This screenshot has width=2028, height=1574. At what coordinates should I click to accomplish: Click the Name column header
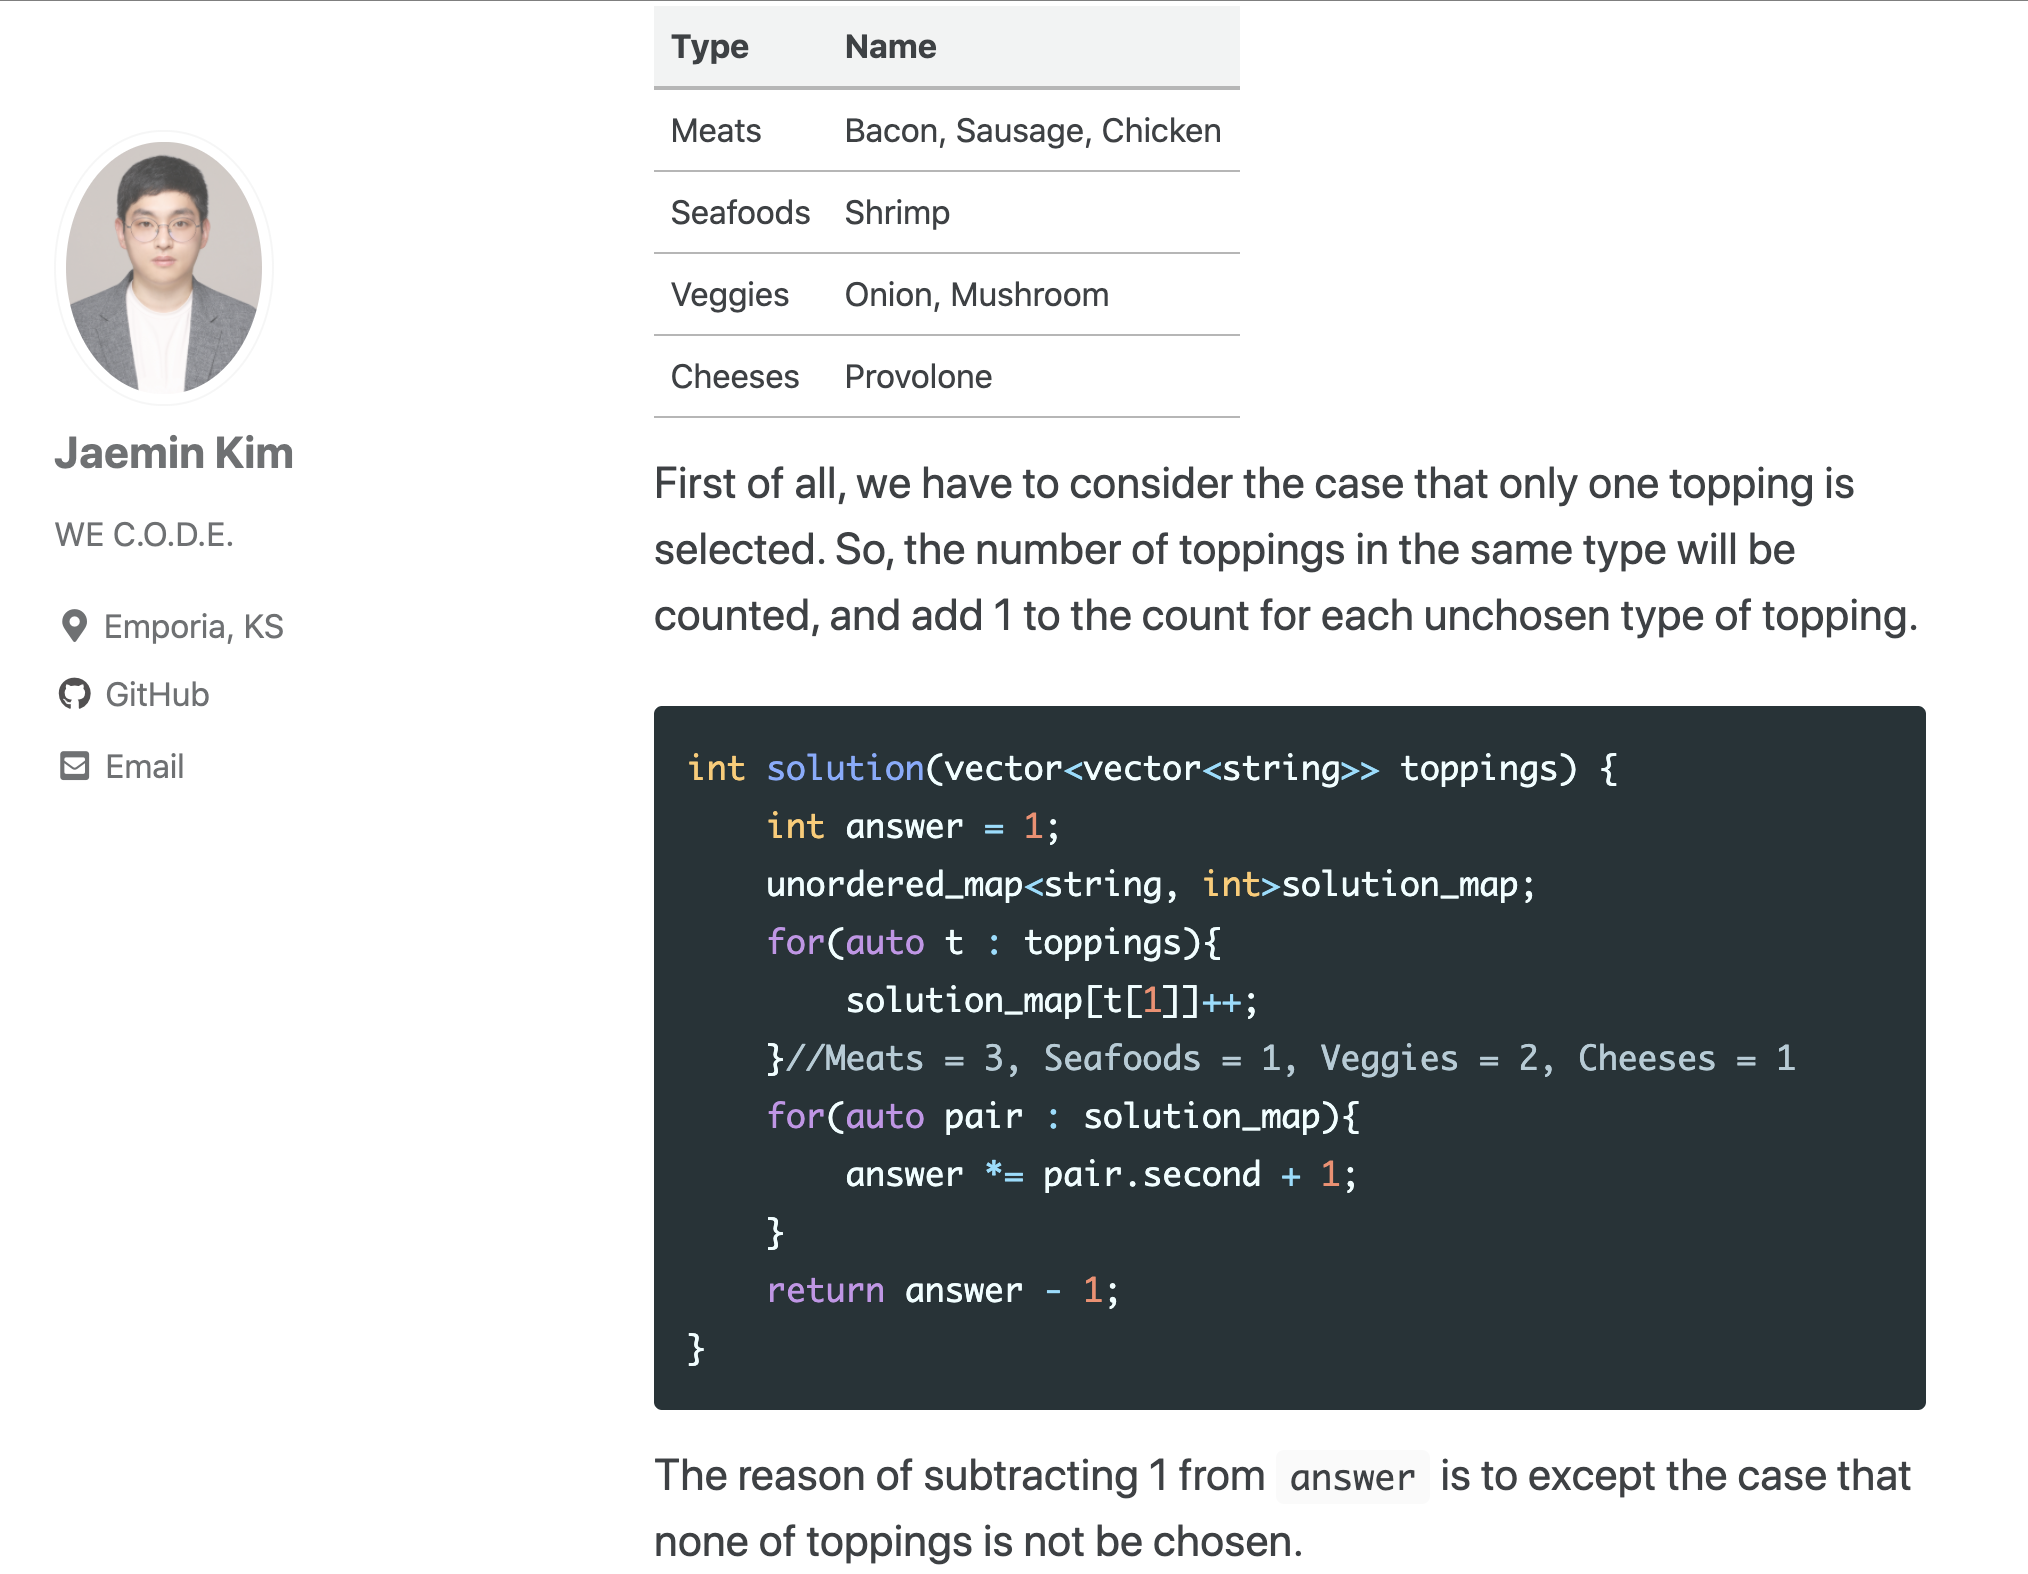891,47
